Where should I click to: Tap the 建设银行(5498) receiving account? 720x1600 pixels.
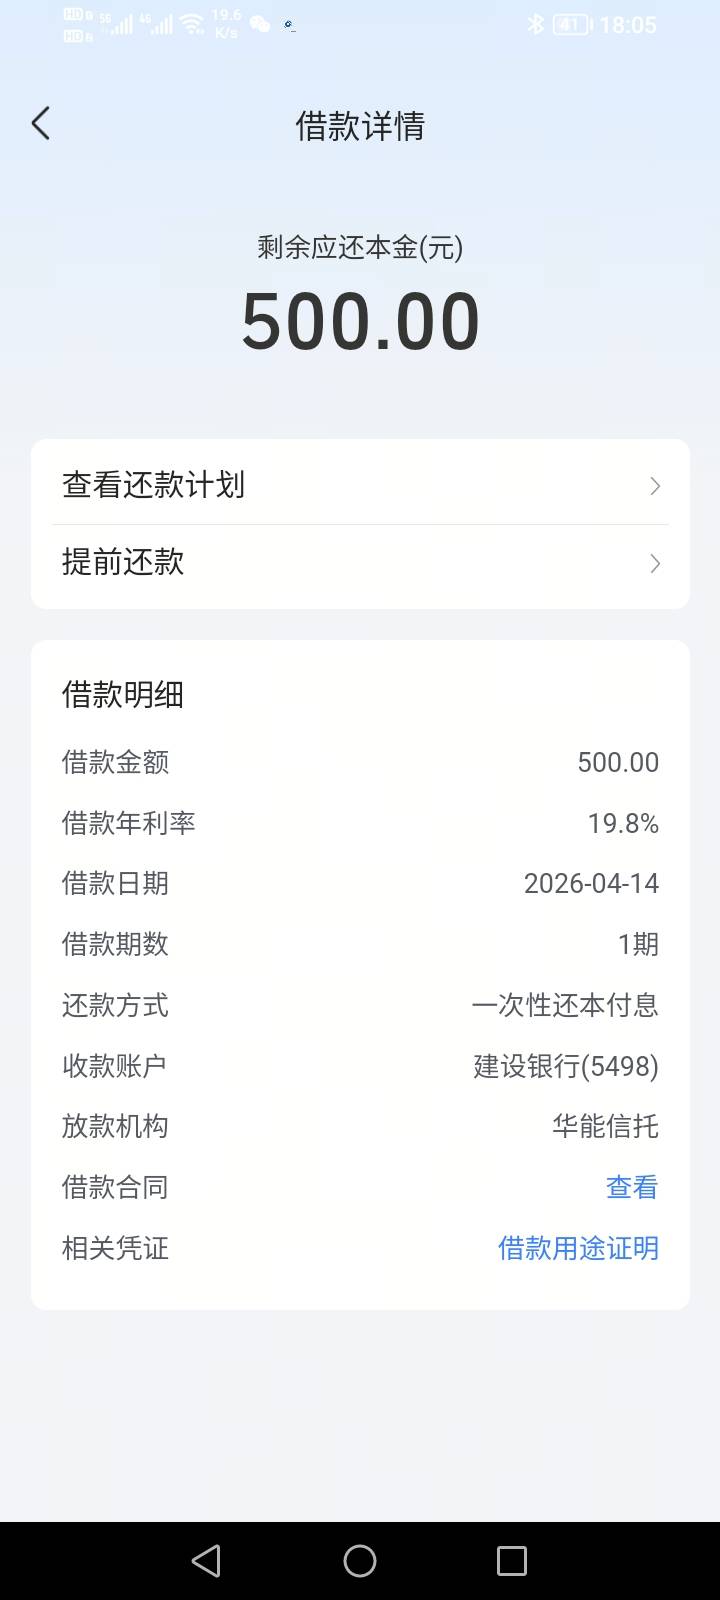coord(566,1066)
